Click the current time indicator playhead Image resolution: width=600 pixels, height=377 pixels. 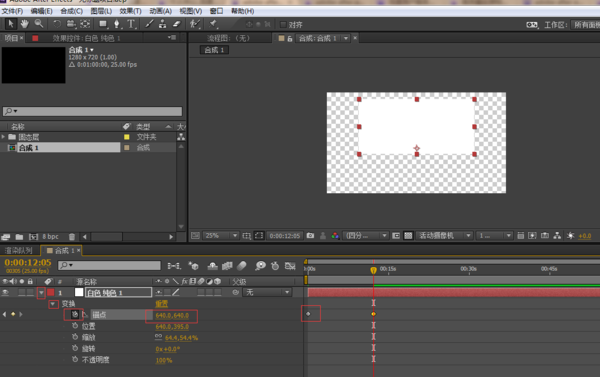tap(373, 270)
